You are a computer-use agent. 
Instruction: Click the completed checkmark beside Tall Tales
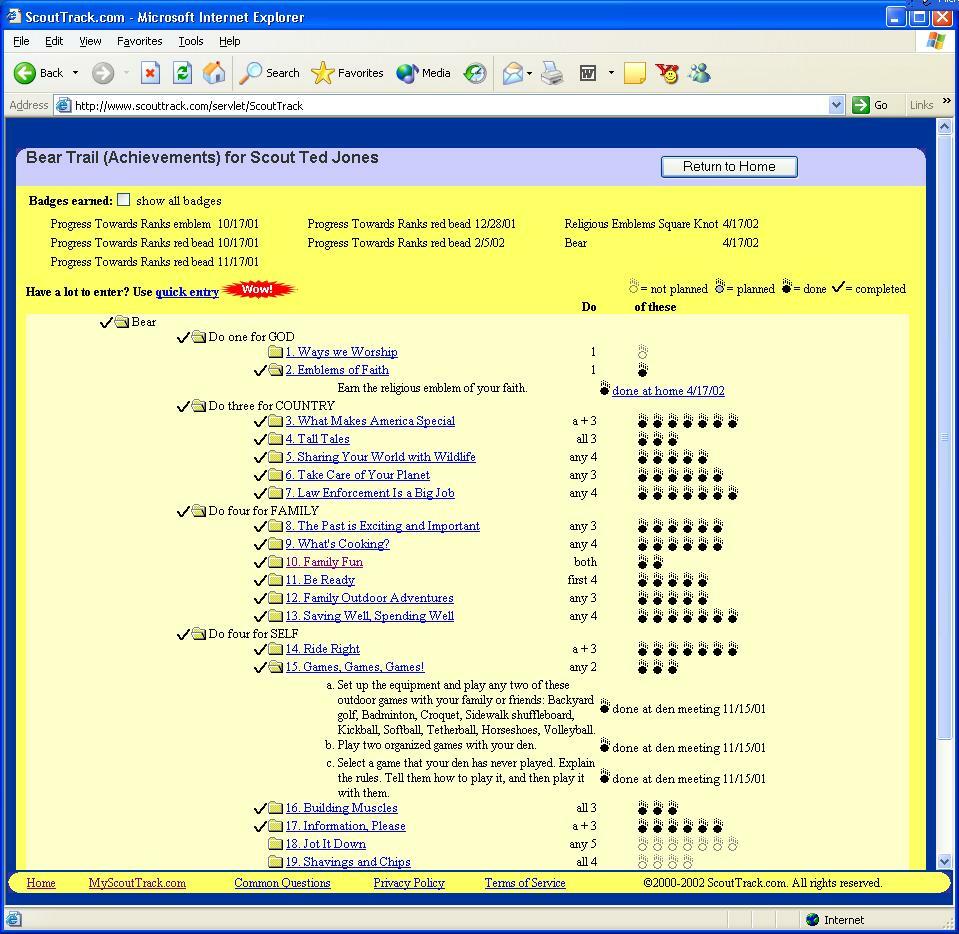point(260,439)
